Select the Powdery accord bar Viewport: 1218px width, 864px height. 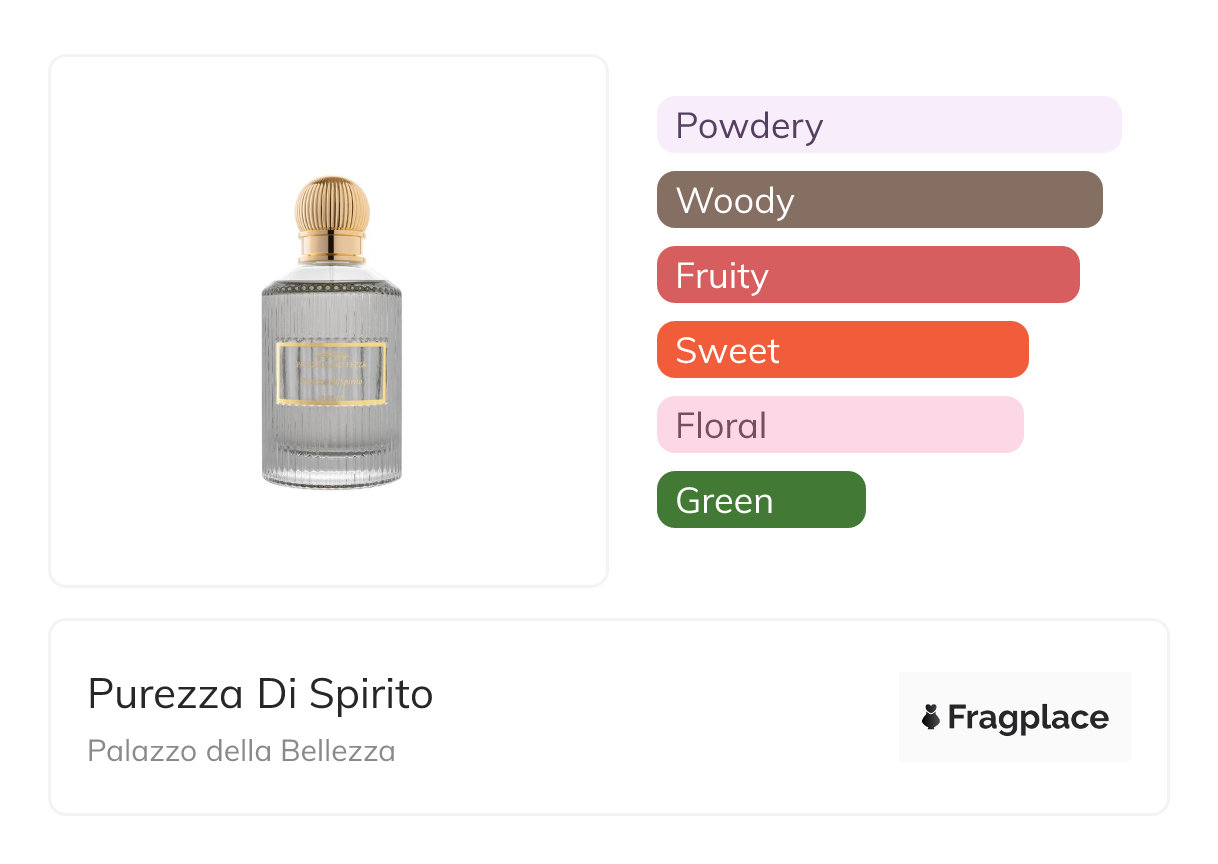[888, 125]
